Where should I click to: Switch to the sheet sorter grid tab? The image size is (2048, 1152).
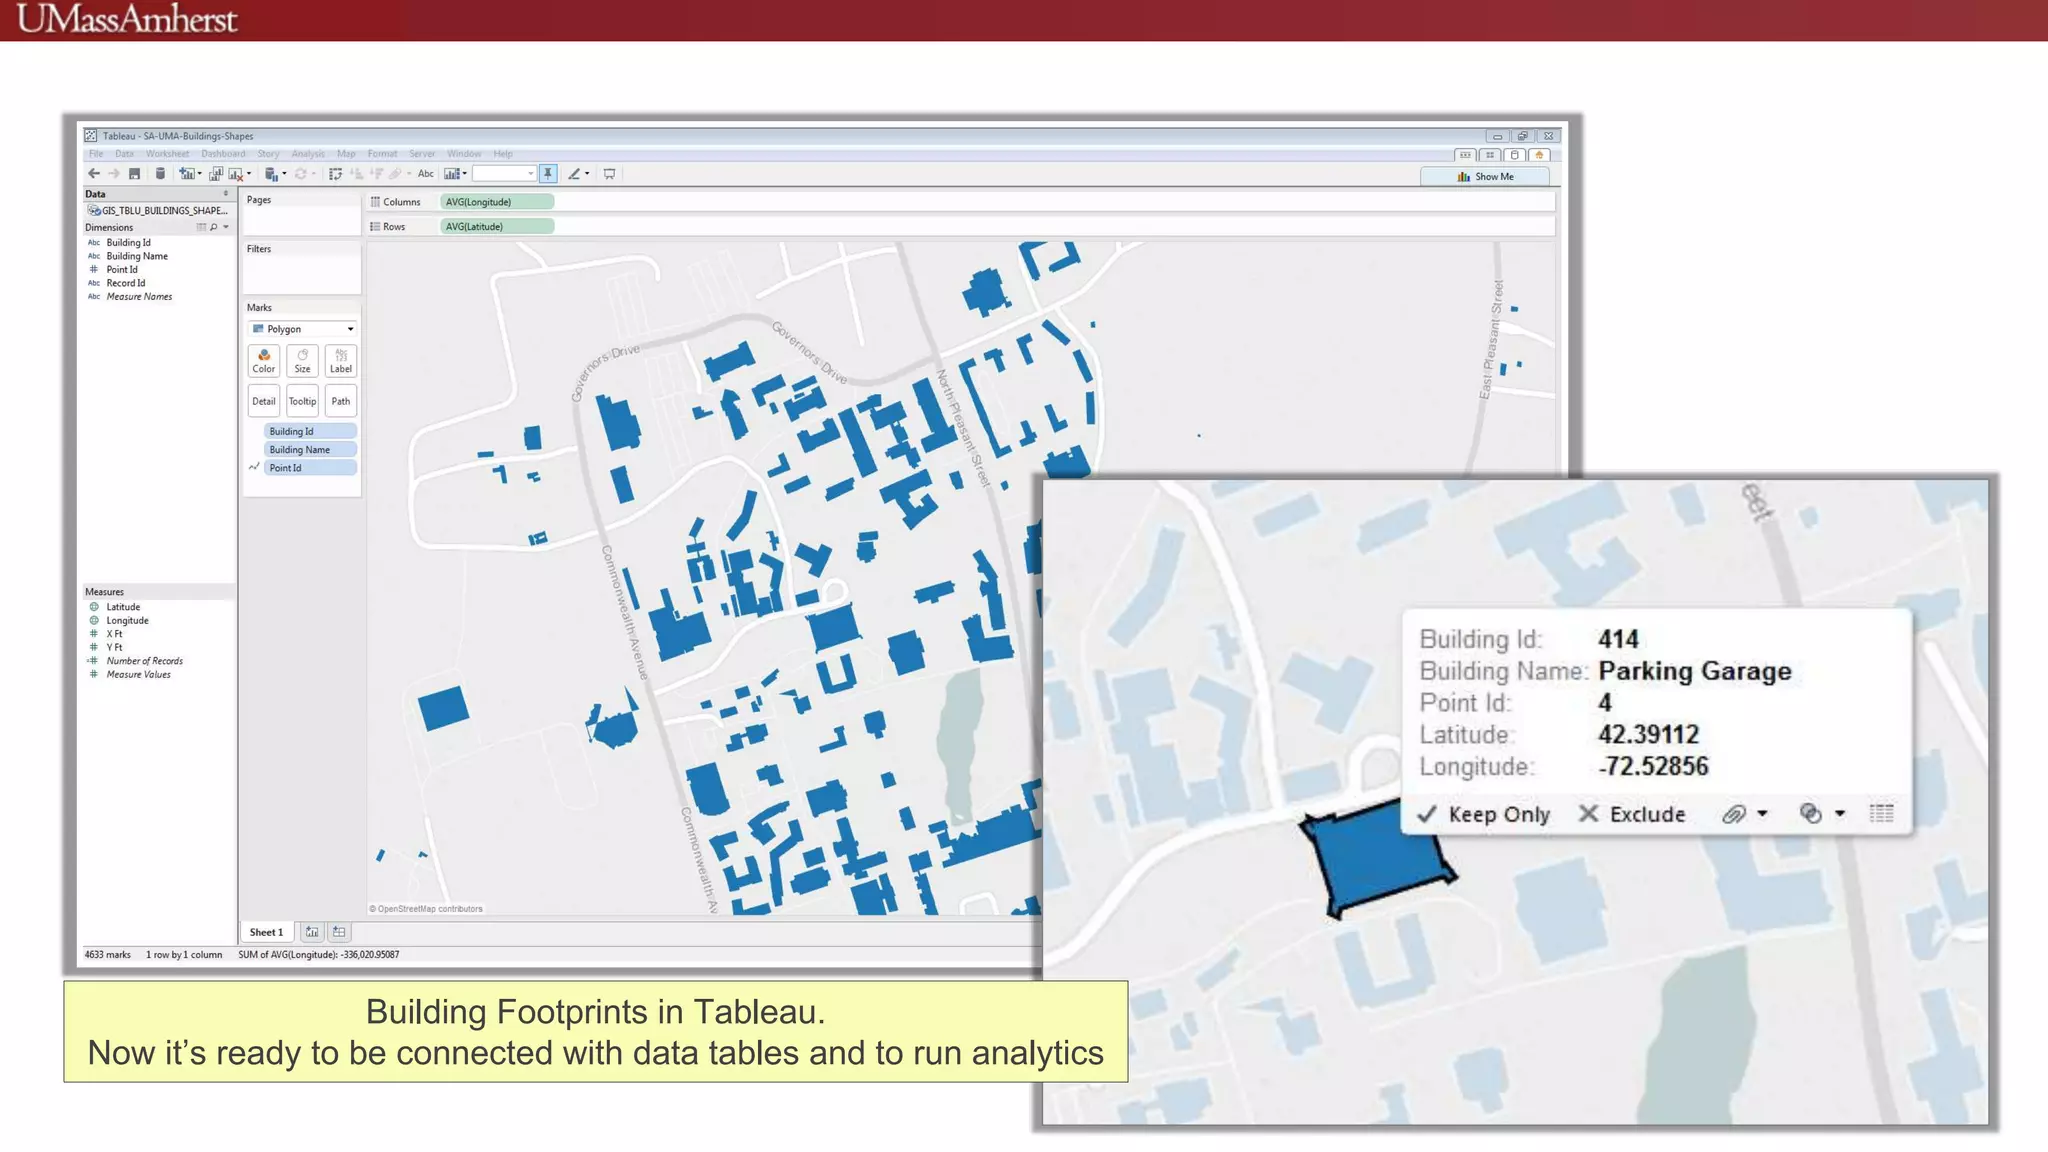tap(1490, 155)
